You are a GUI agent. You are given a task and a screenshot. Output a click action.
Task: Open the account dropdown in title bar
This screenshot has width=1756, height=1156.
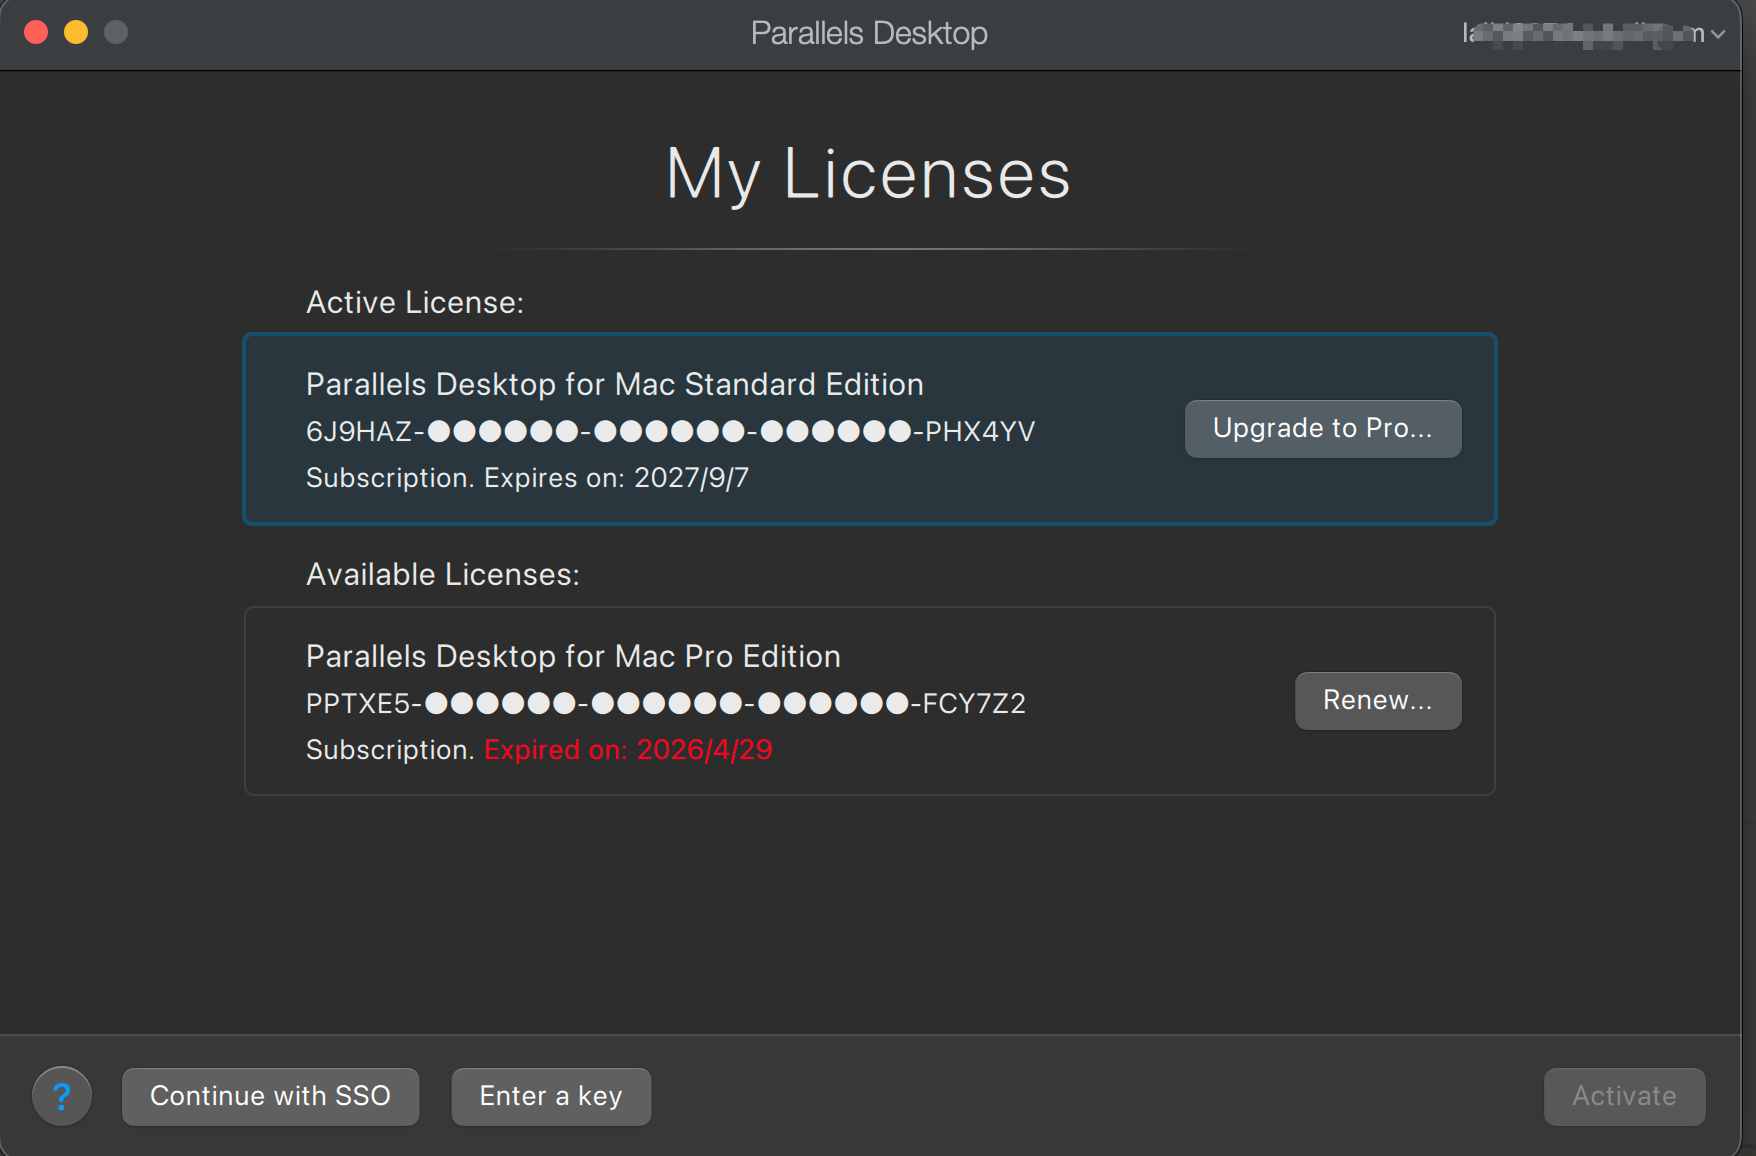pos(1594,34)
